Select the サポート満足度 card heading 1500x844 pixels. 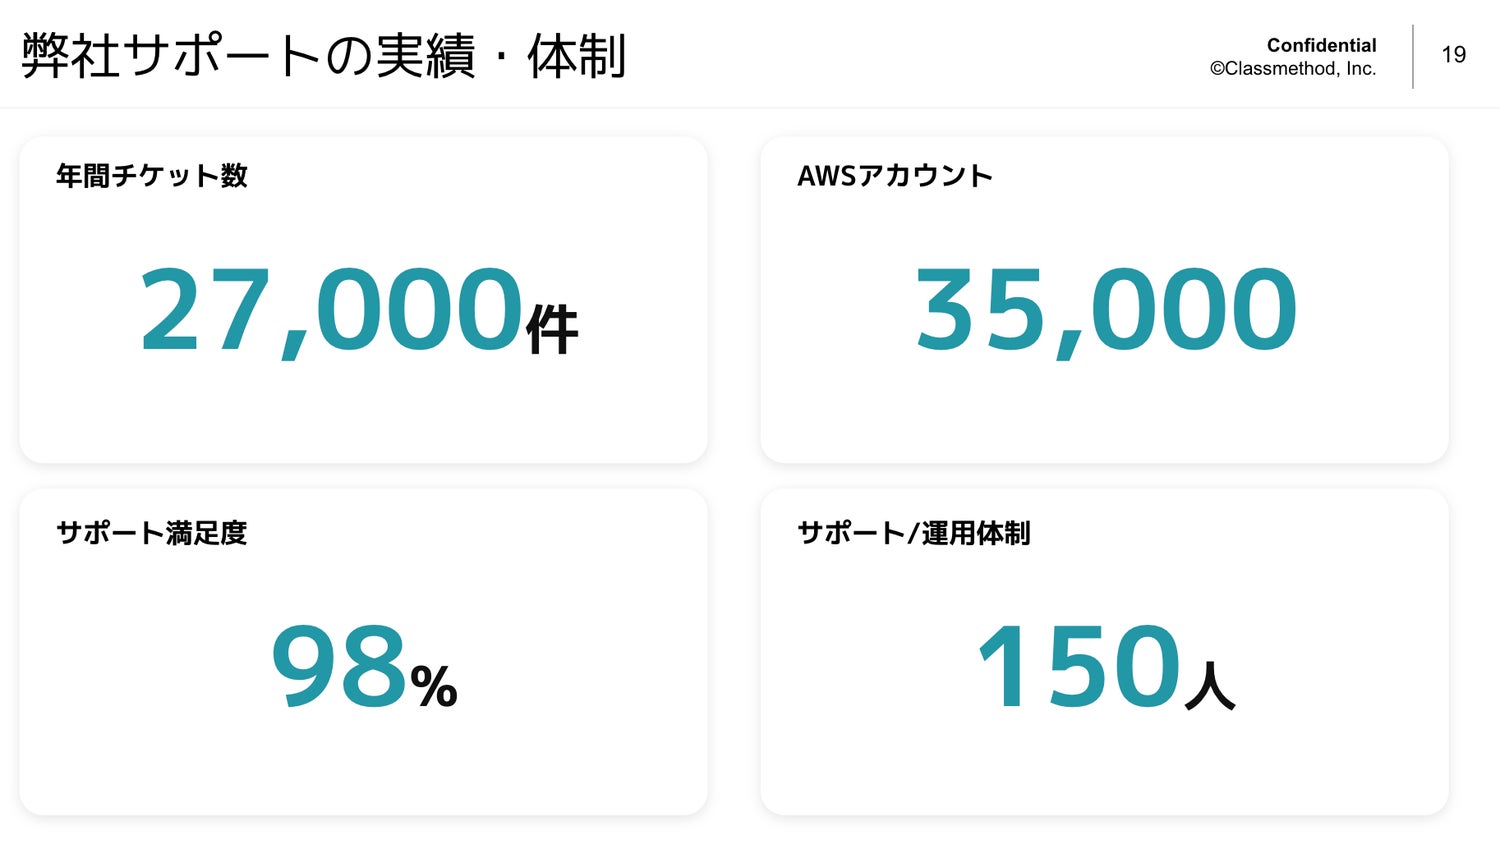pyautogui.click(x=152, y=533)
